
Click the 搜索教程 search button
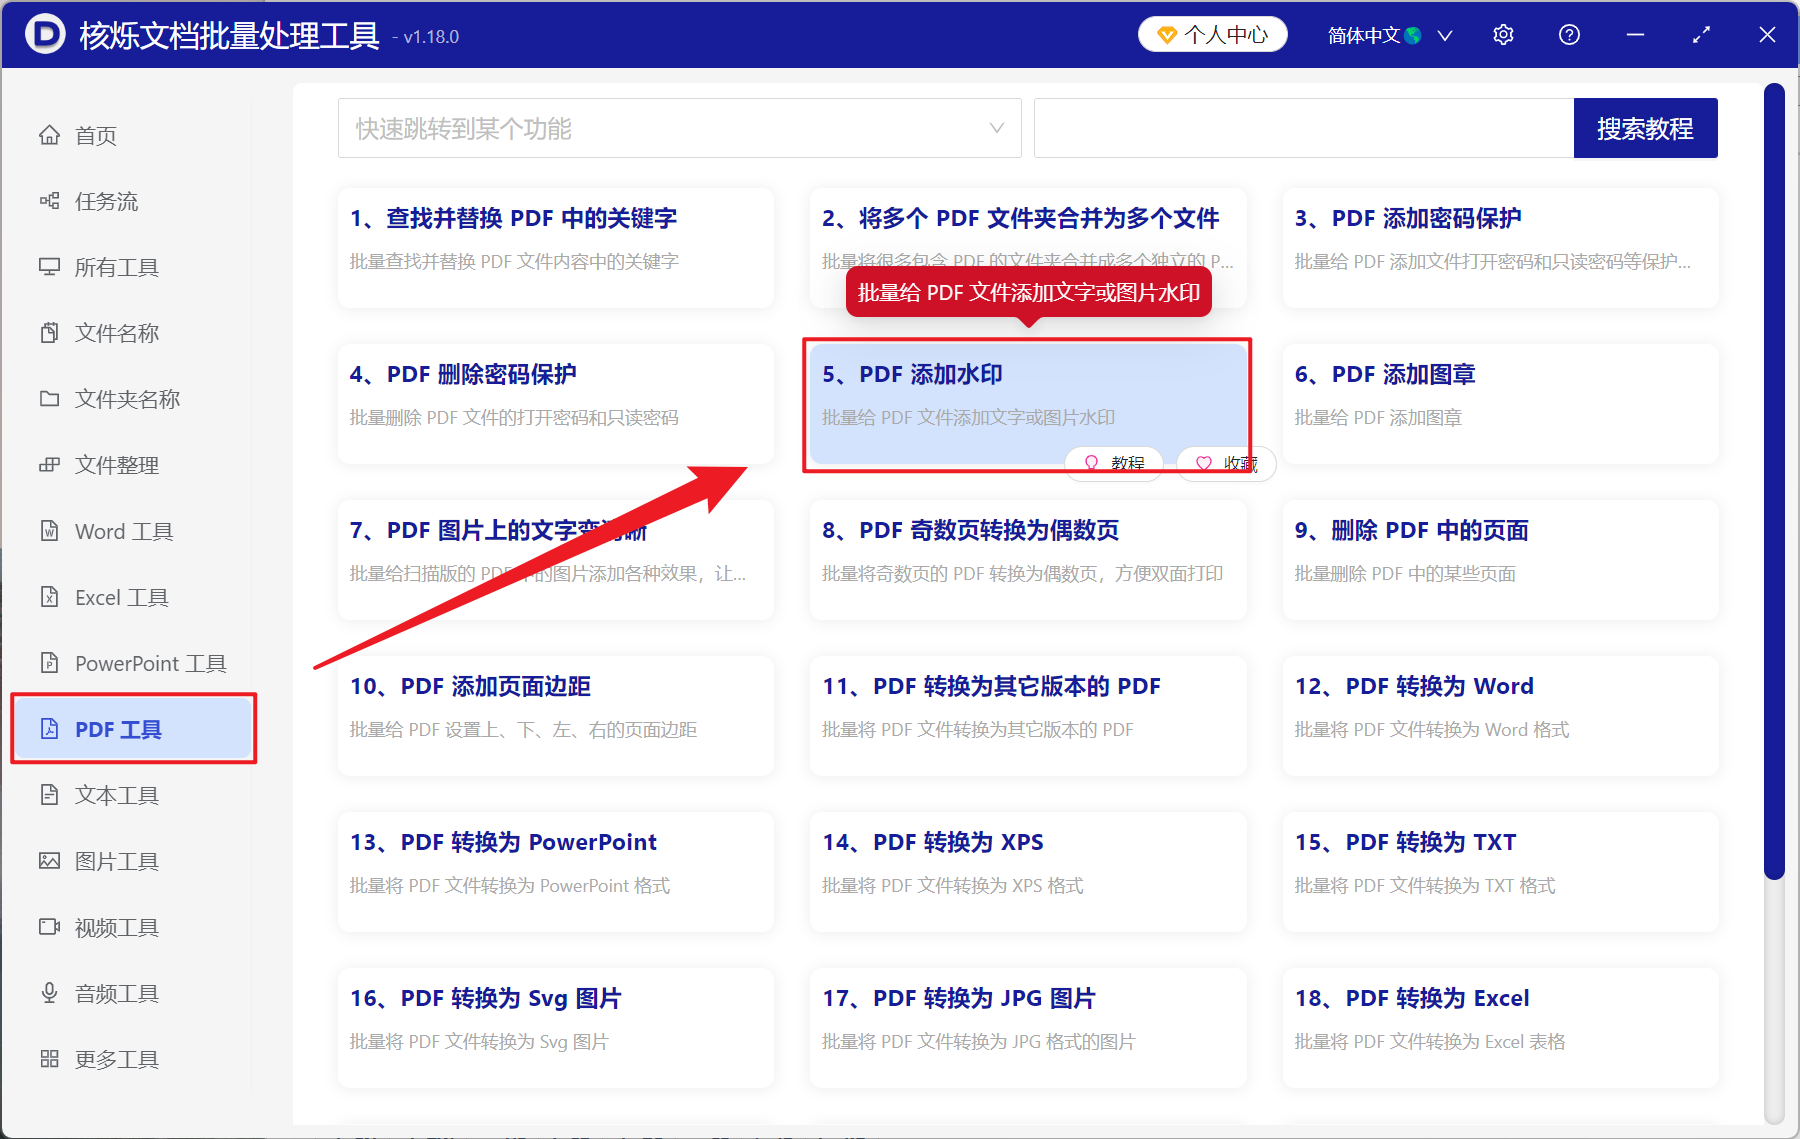[x=1645, y=128]
